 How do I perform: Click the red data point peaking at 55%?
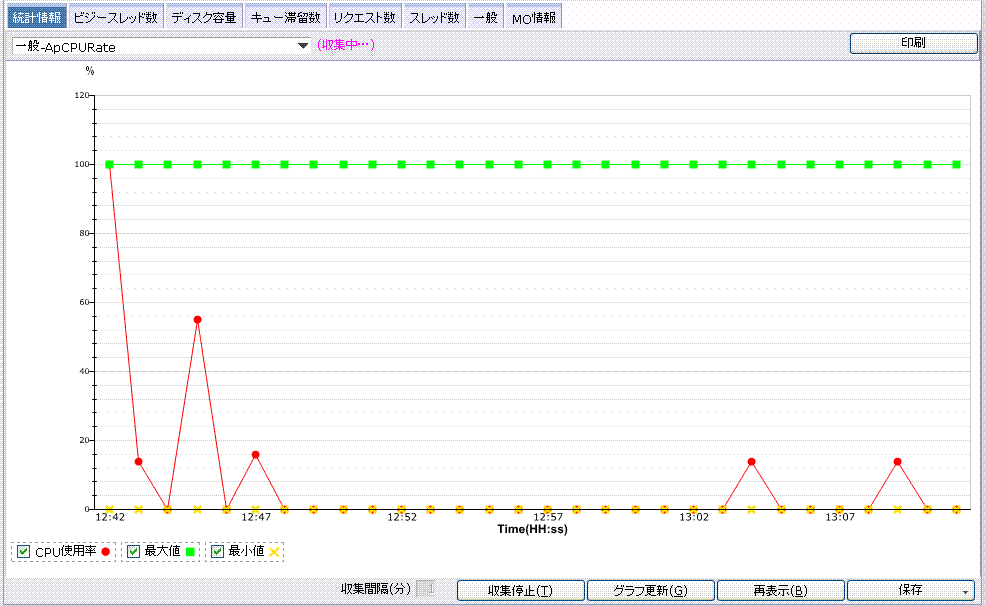(x=197, y=320)
